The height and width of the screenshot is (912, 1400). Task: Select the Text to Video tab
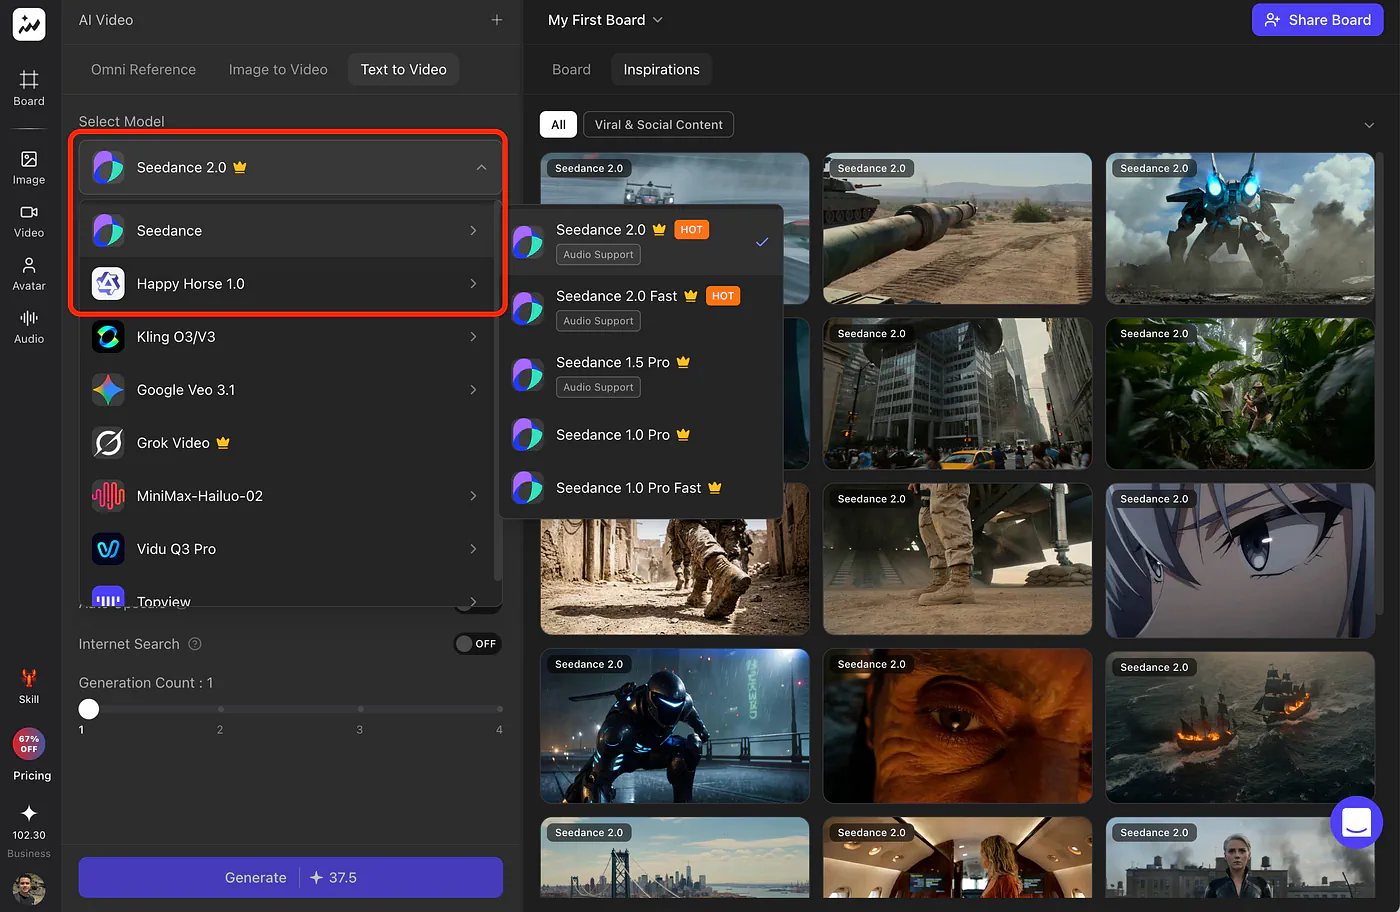[404, 69]
